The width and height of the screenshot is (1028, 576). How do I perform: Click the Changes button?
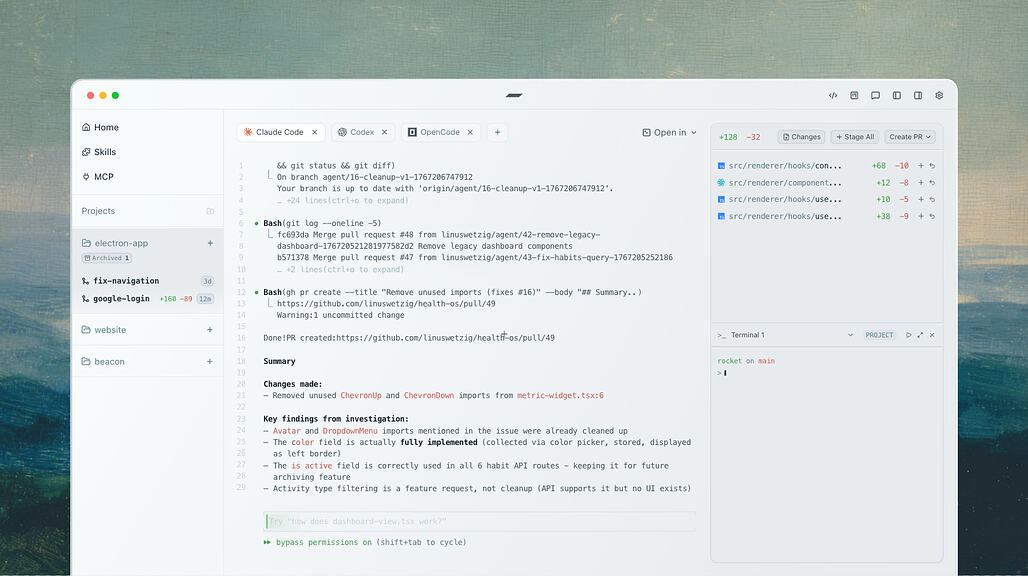(x=801, y=137)
